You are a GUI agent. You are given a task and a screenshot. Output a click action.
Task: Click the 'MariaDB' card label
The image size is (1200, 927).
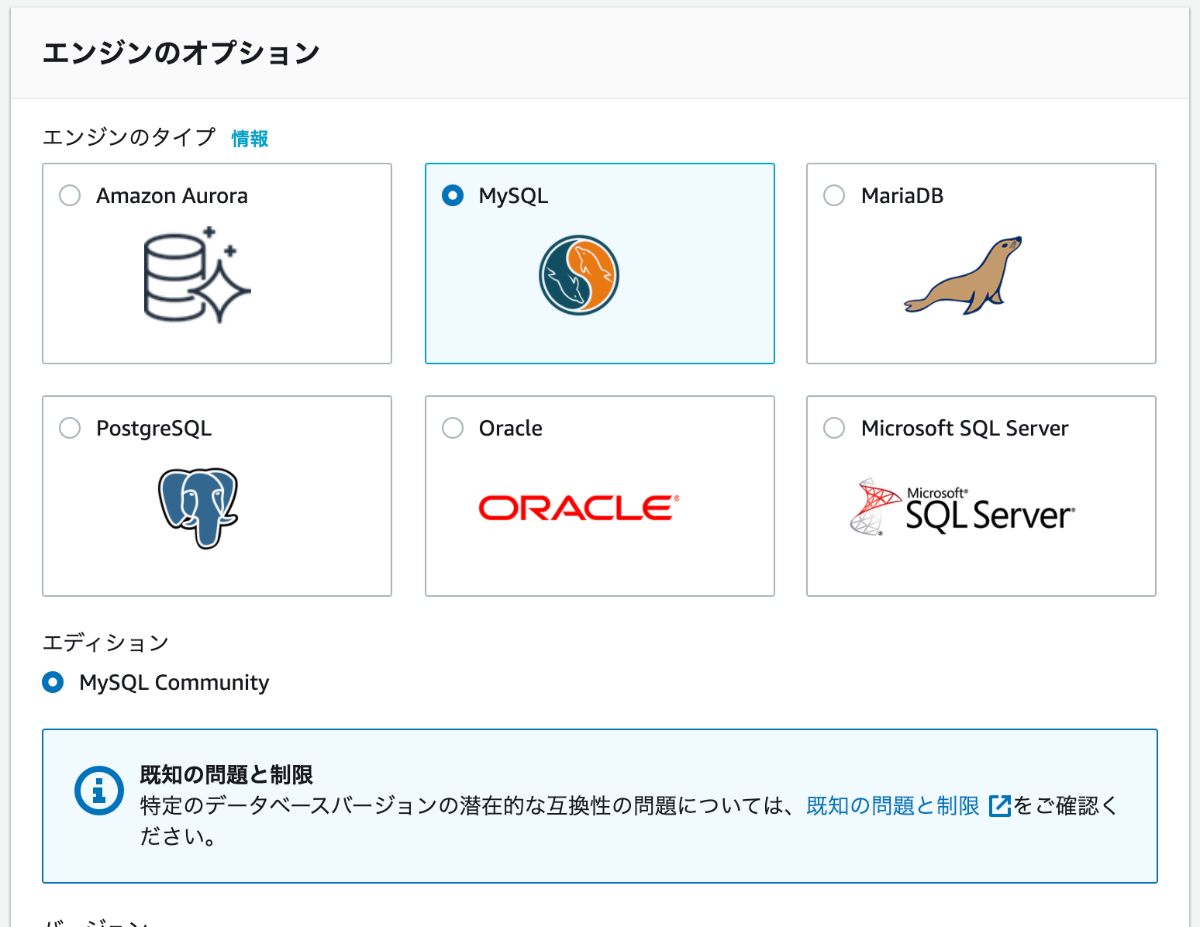pyautogui.click(x=902, y=196)
